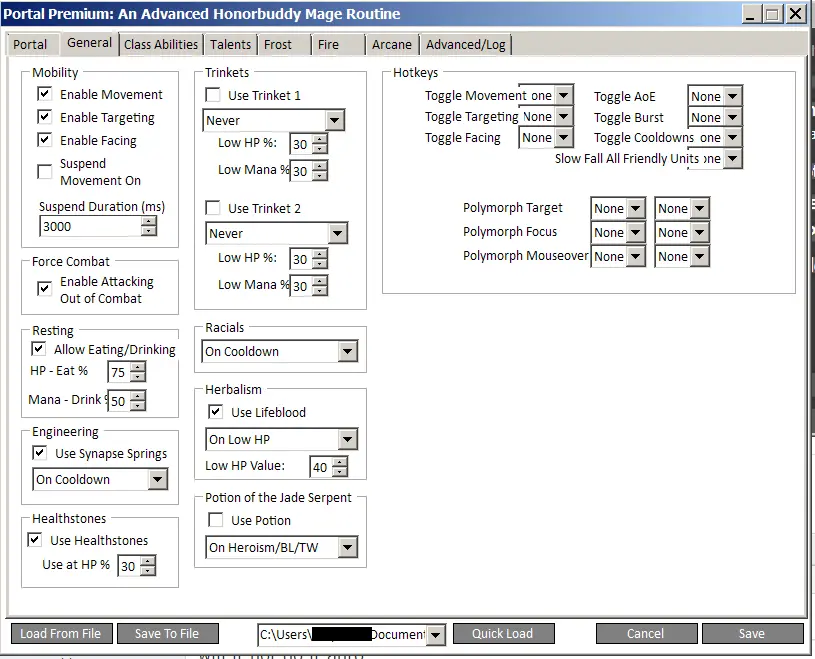Toggle Enable Attacking Out of Combat
This screenshot has width=815, height=659.
tap(45, 289)
